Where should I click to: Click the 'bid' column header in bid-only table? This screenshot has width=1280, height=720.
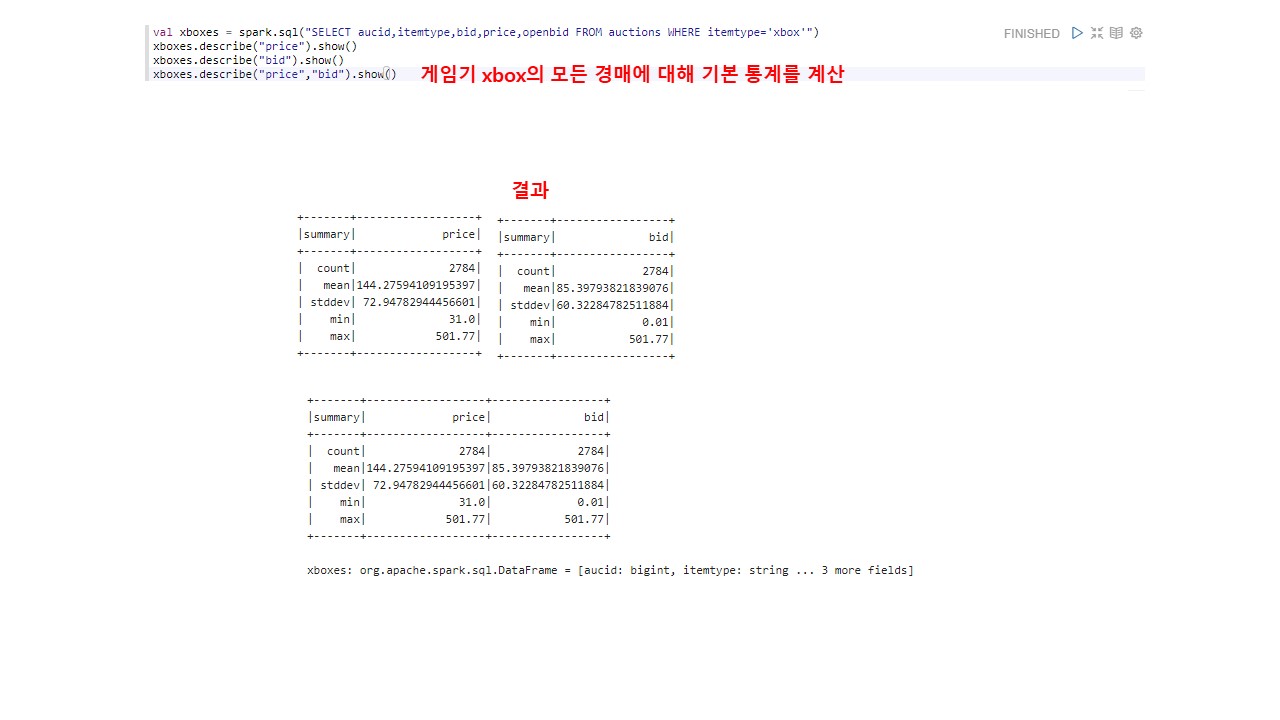pos(659,237)
